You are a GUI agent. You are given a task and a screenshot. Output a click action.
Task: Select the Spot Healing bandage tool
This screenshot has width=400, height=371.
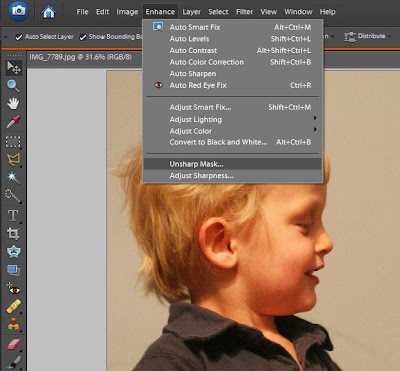coord(13,306)
